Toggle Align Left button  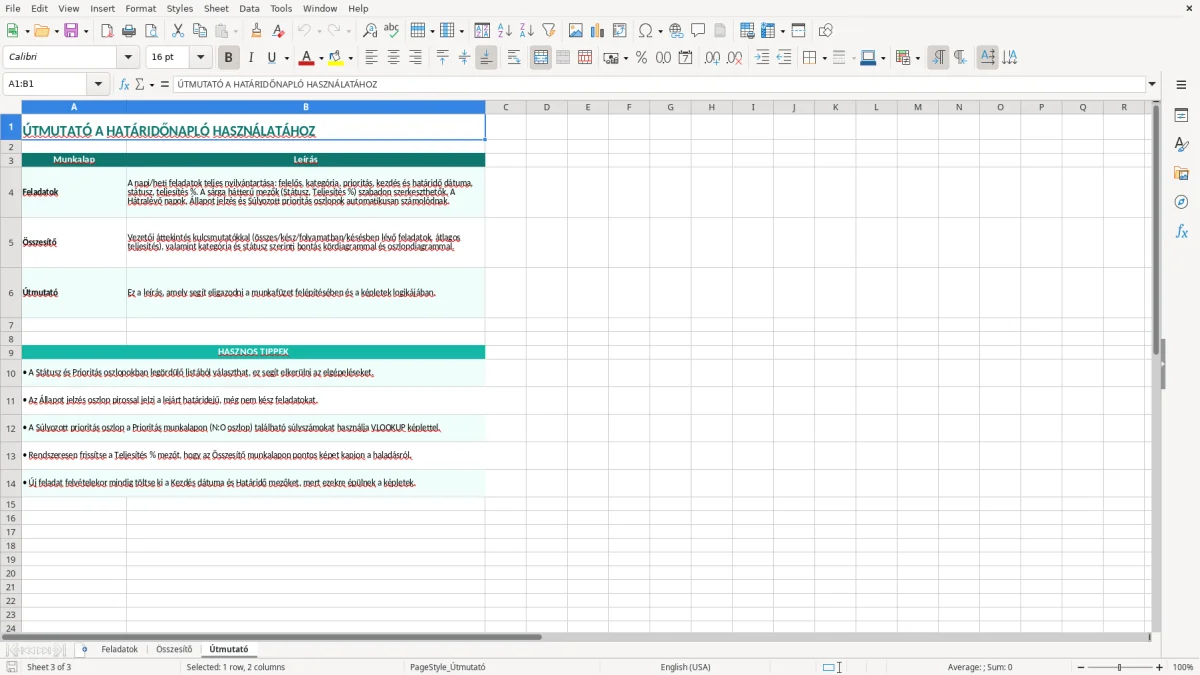pyautogui.click(x=372, y=58)
